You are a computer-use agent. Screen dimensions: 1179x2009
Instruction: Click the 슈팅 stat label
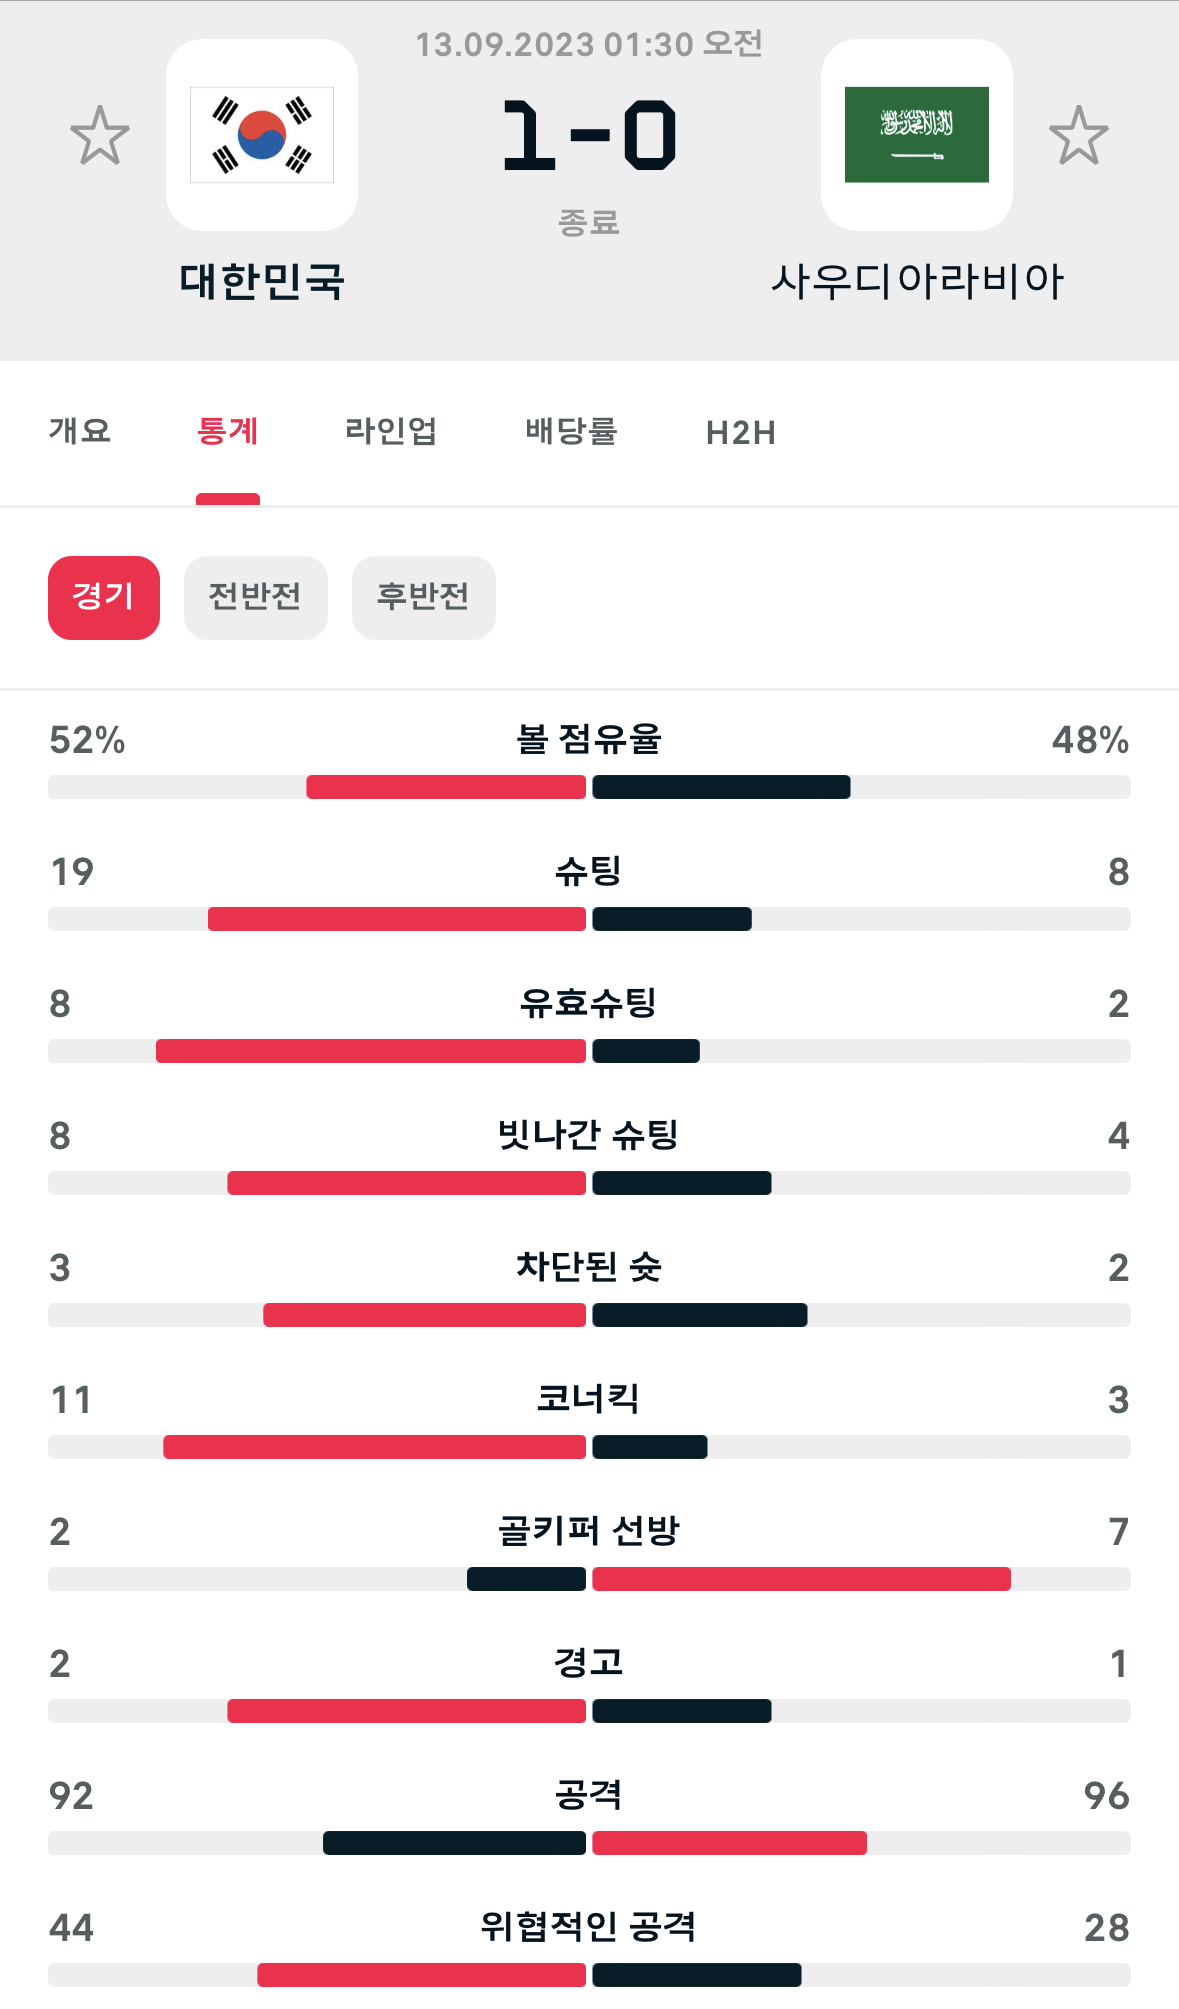tap(589, 871)
